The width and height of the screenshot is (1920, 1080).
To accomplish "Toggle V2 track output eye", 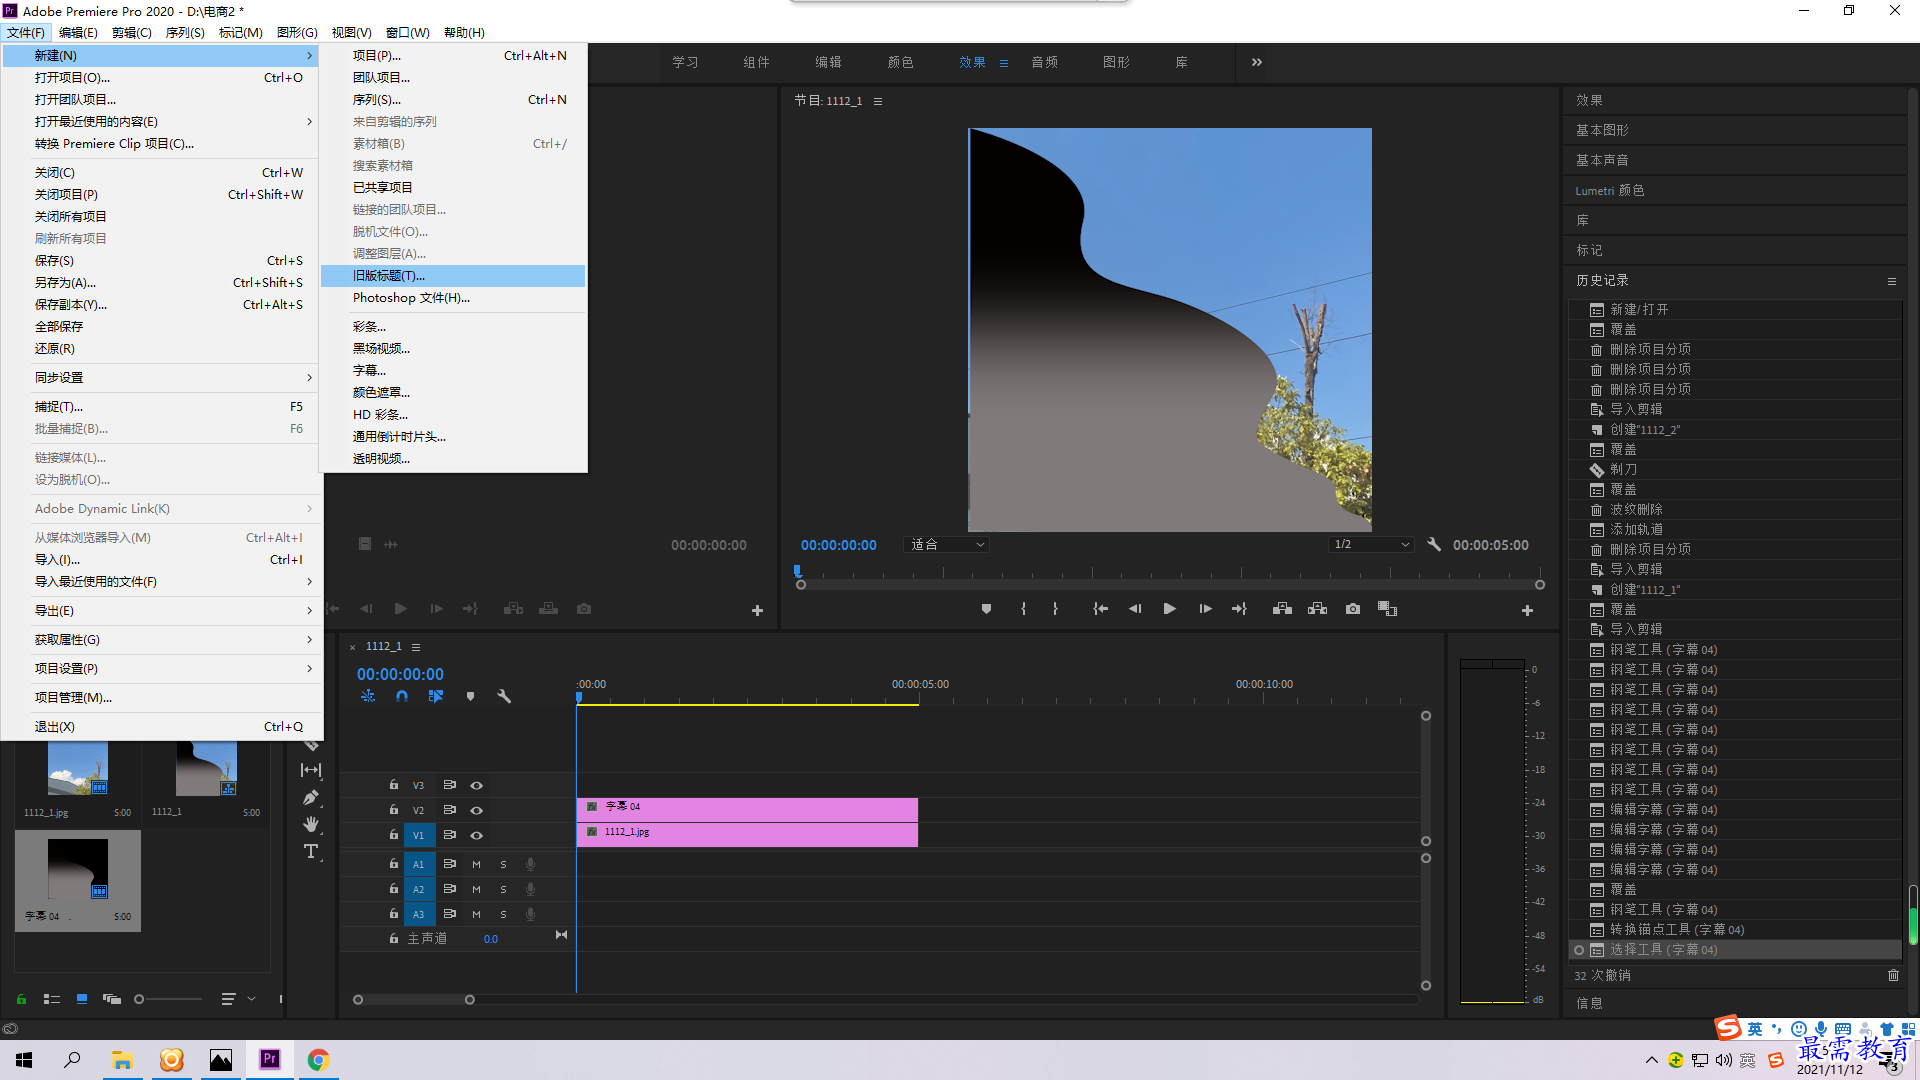I will pos(477,811).
